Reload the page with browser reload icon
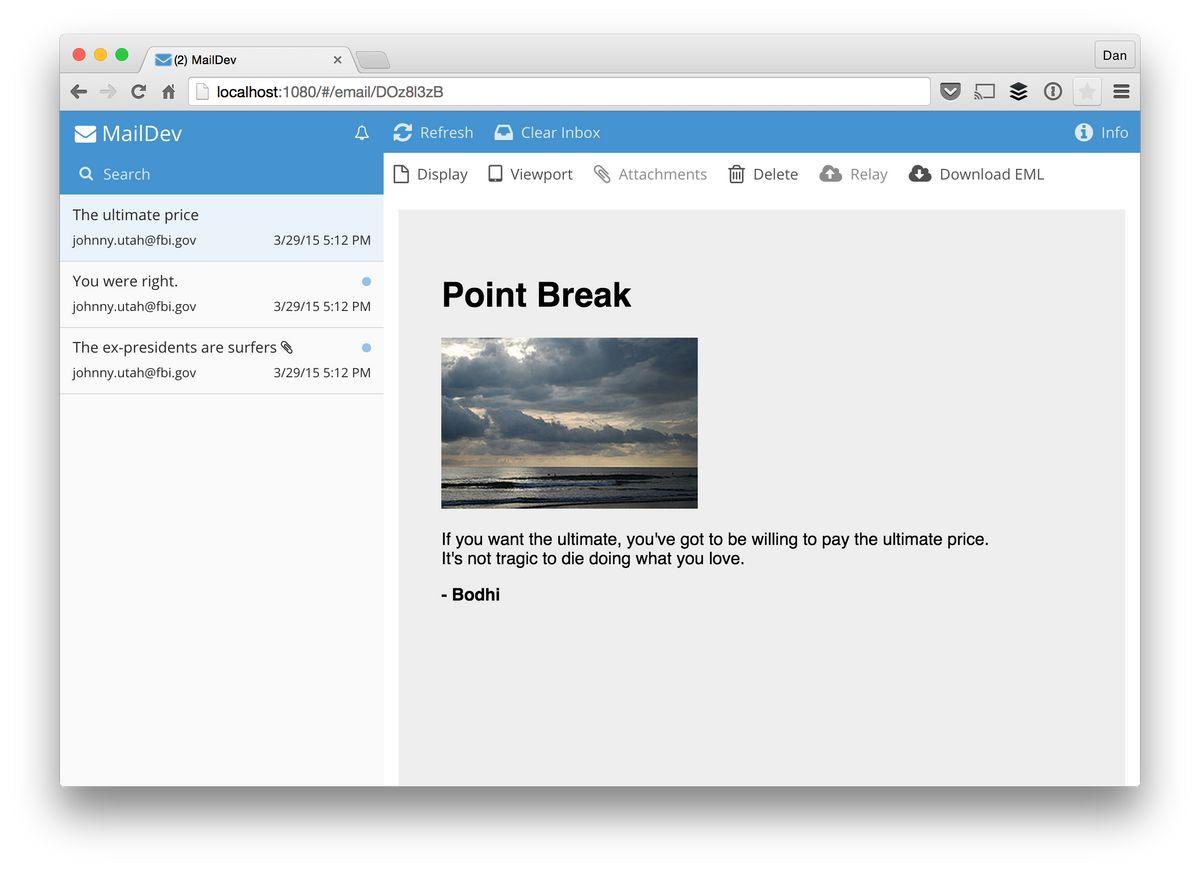 [x=138, y=92]
